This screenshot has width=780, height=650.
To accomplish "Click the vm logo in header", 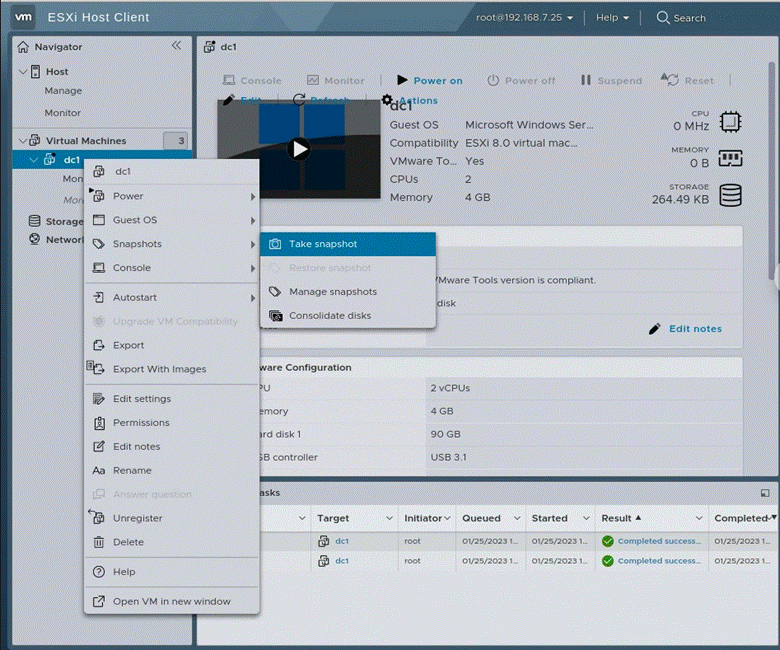I will point(23,17).
